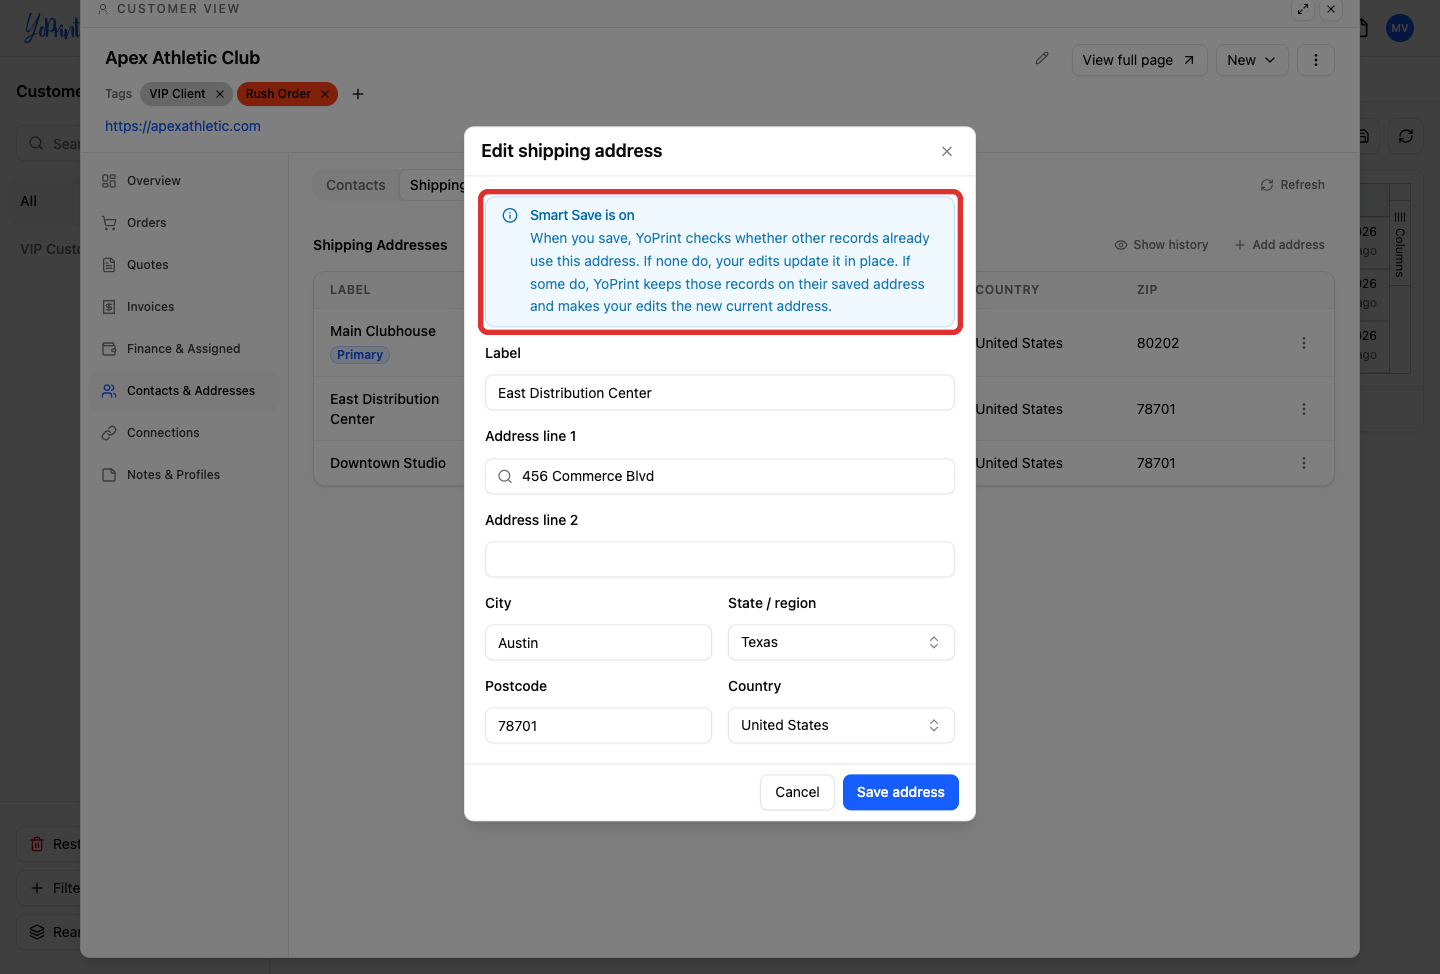Open the vertical dots menu next to New
Image resolution: width=1440 pixels, height=974 pixels.
[x=1316, y=60]
